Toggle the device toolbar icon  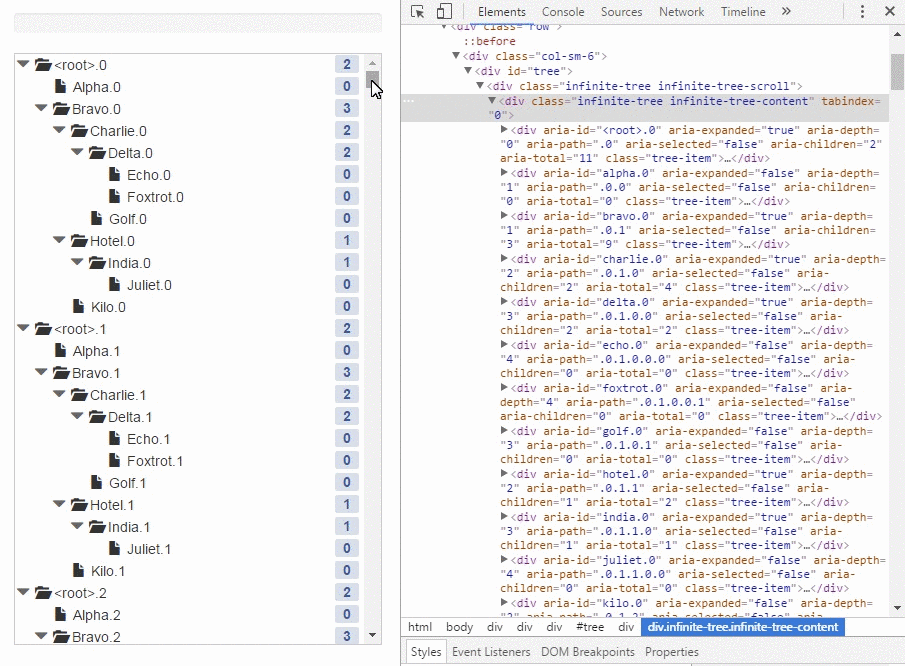tap(444, 12)
